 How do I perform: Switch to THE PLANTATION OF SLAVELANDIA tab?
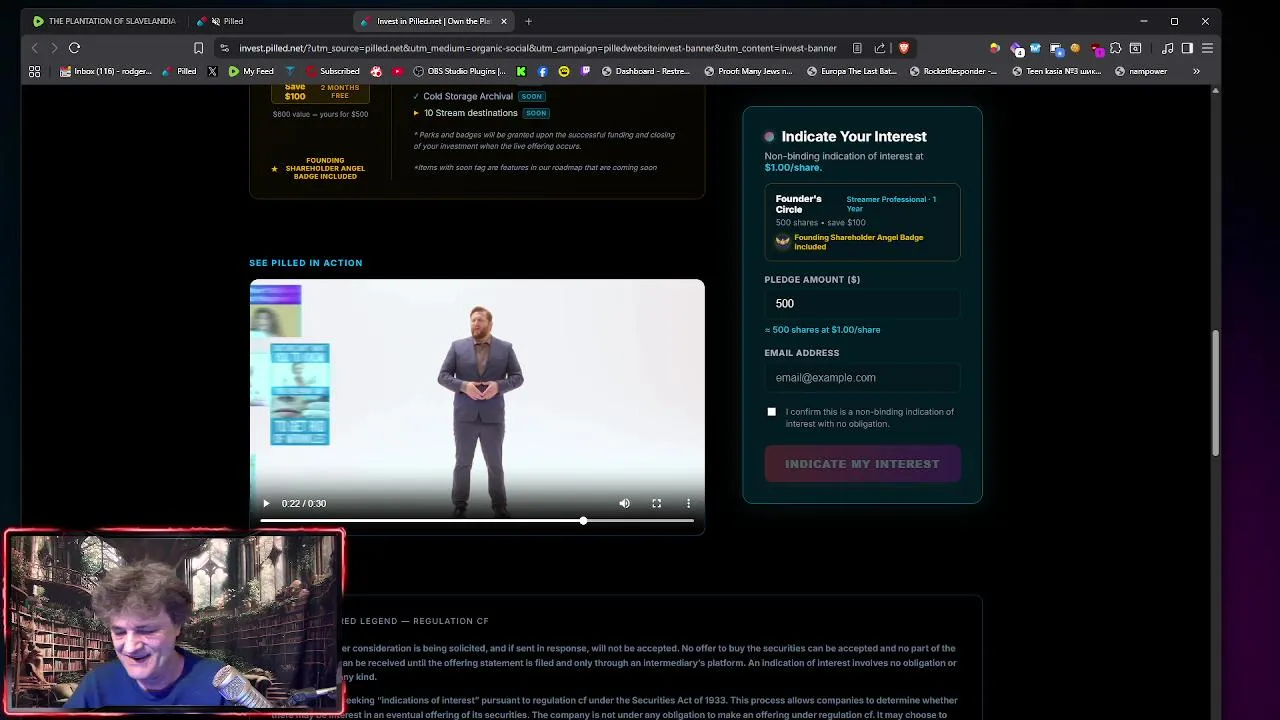(x=104, y=21)
